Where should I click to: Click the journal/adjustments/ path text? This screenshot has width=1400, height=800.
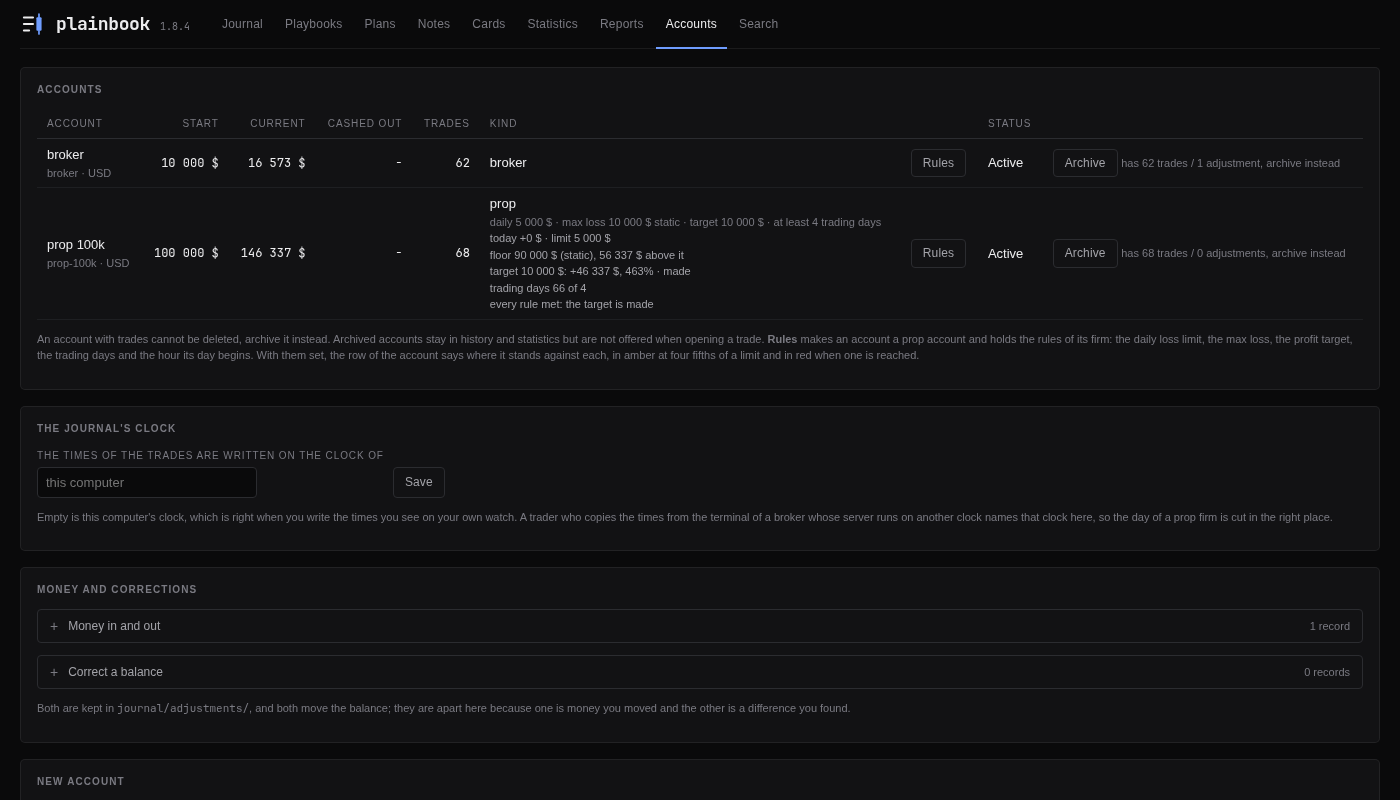click(183, 708)
